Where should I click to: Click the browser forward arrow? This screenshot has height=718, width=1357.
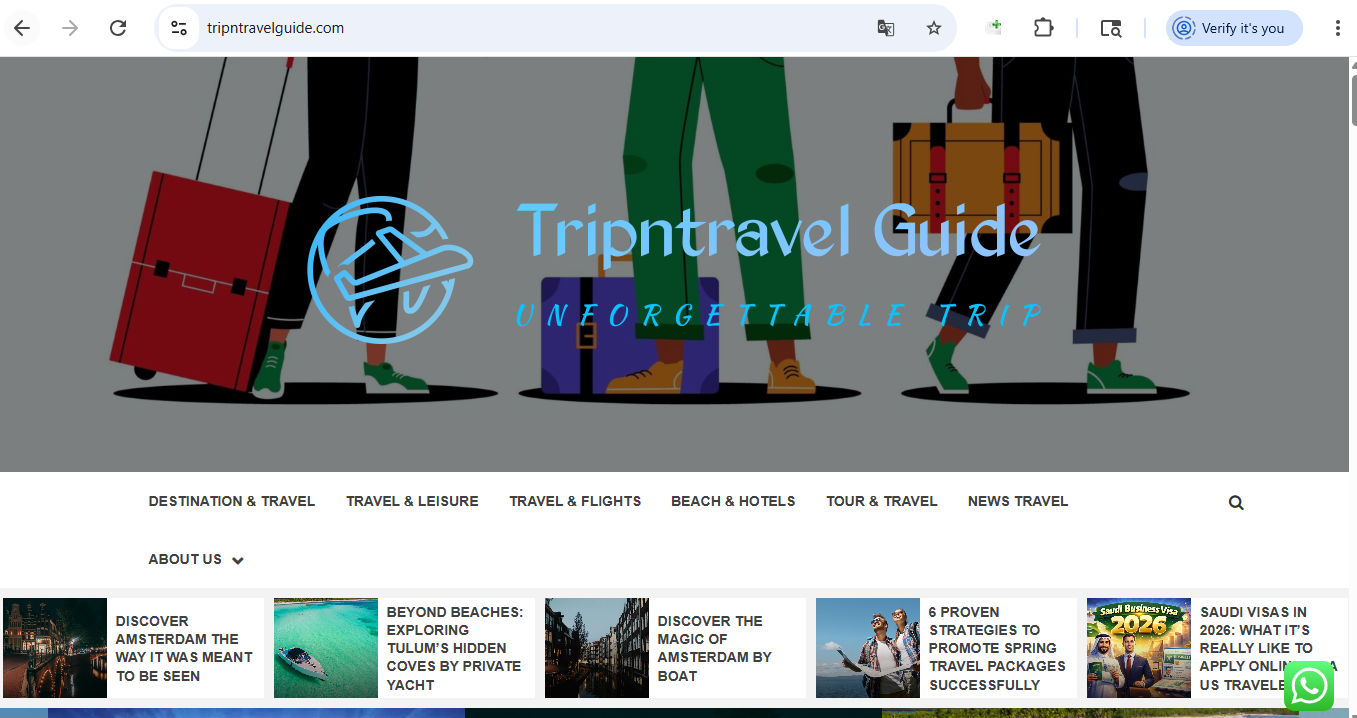pyautogui.click(x=70, y=28)
